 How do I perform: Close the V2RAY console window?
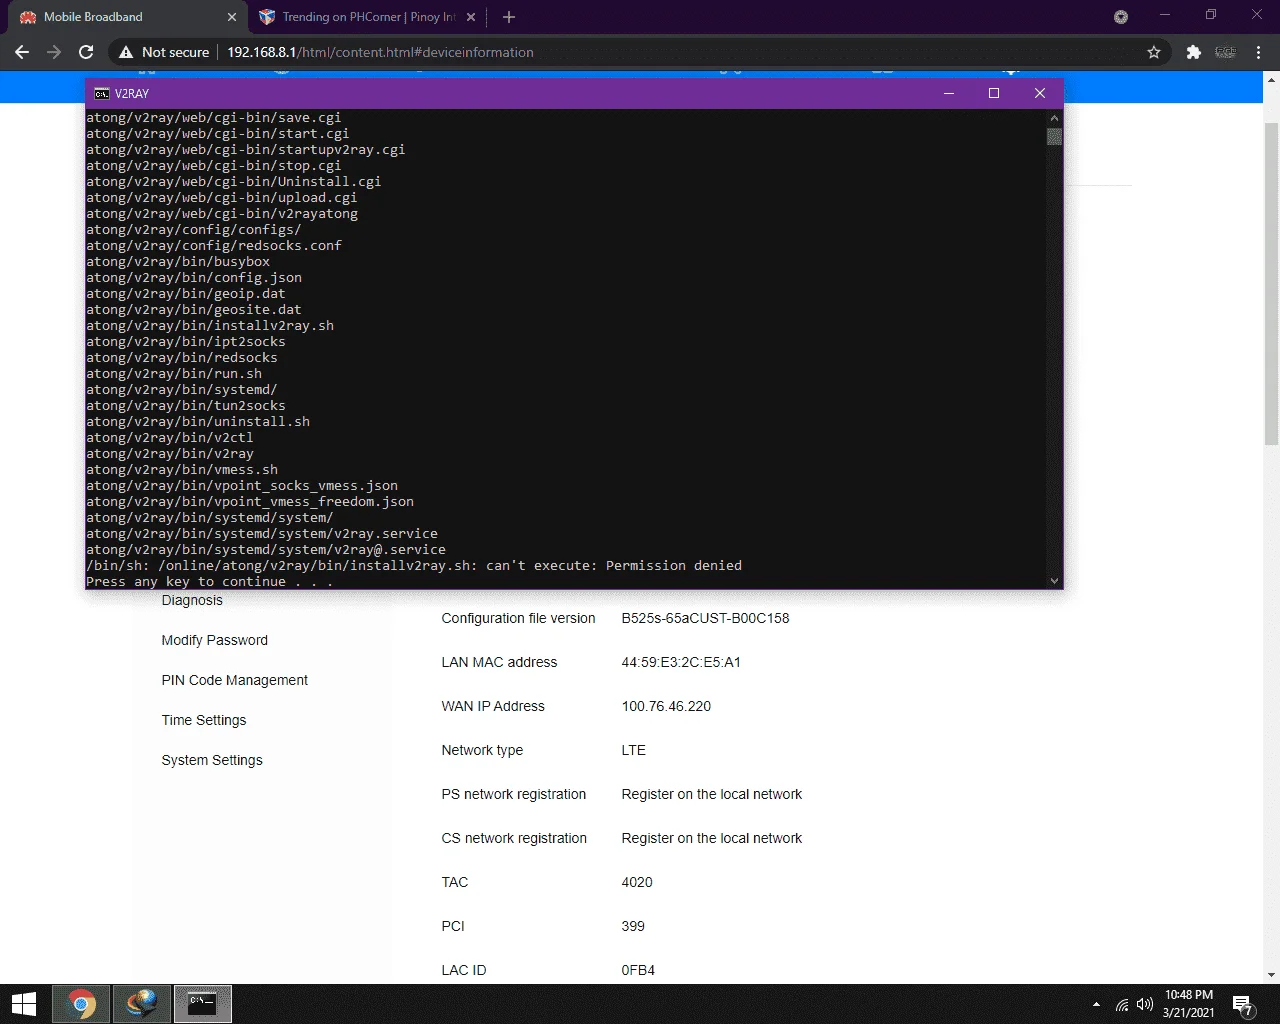point(1040,93)
